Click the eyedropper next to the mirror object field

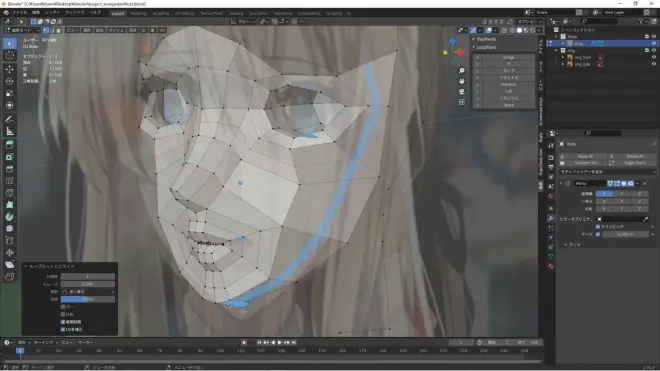pyautogui.click(x=646, y=219)
